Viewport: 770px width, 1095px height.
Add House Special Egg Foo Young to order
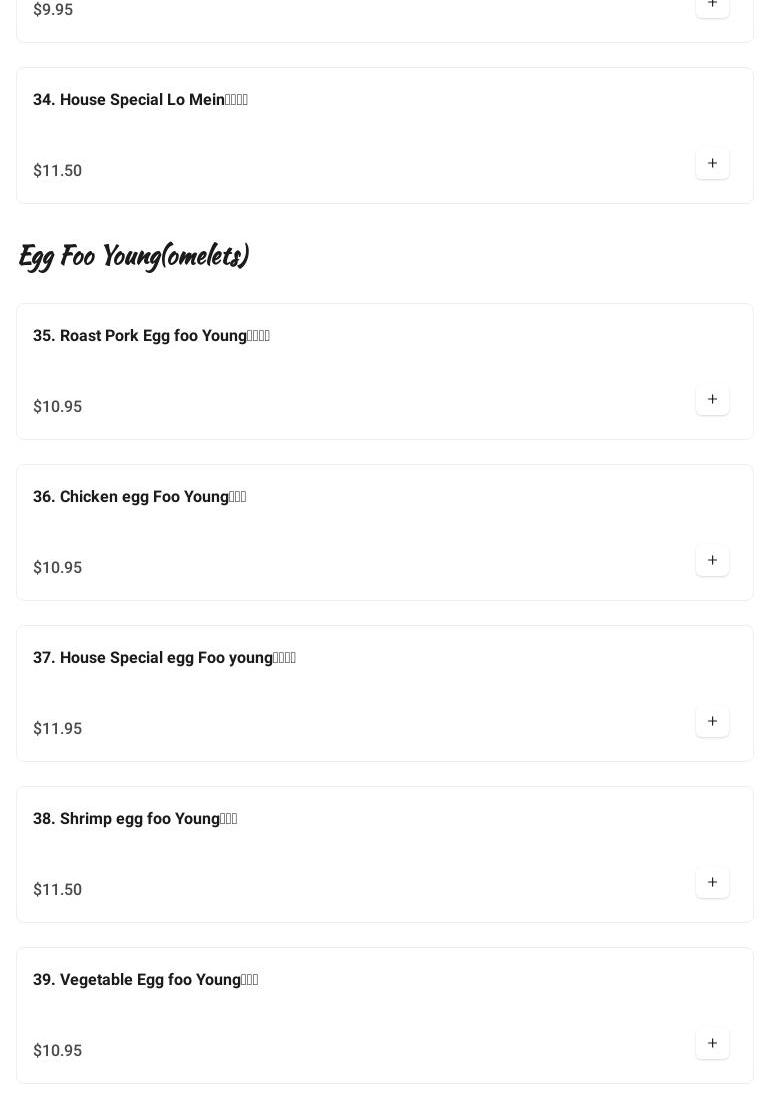(x=712, y=722)
